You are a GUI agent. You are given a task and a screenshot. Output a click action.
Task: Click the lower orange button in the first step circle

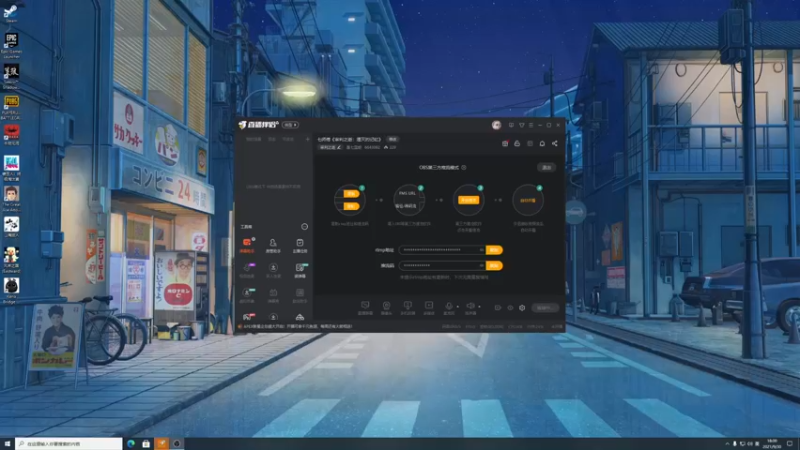click(x=351, y=206)
